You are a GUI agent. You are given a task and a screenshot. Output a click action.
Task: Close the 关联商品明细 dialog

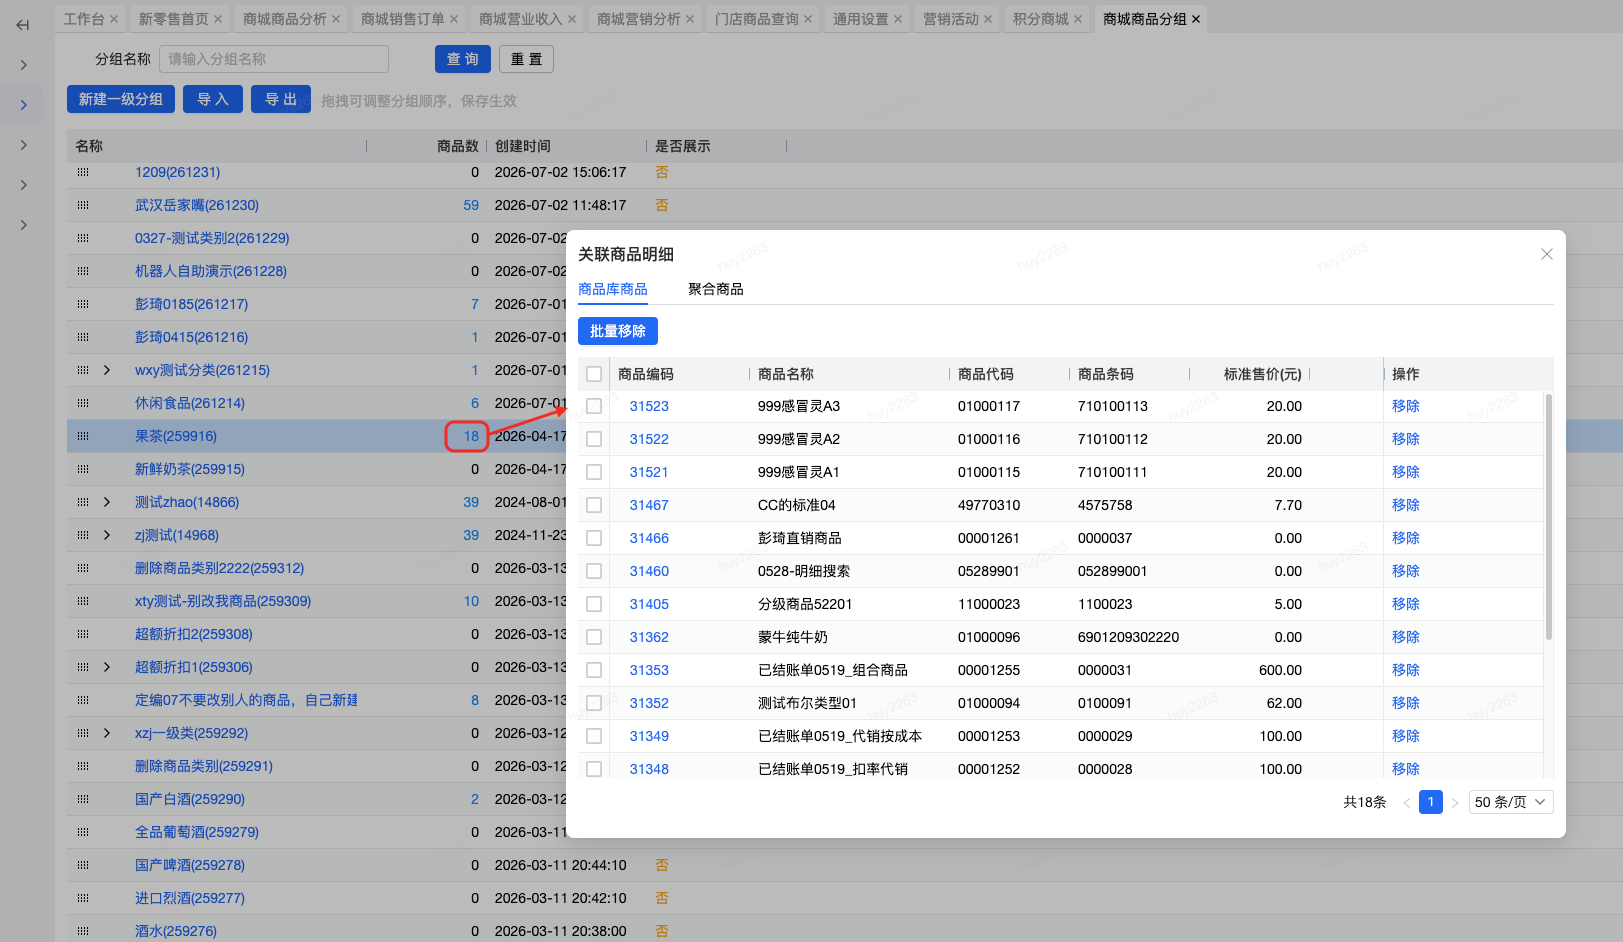coord(1547,254)
